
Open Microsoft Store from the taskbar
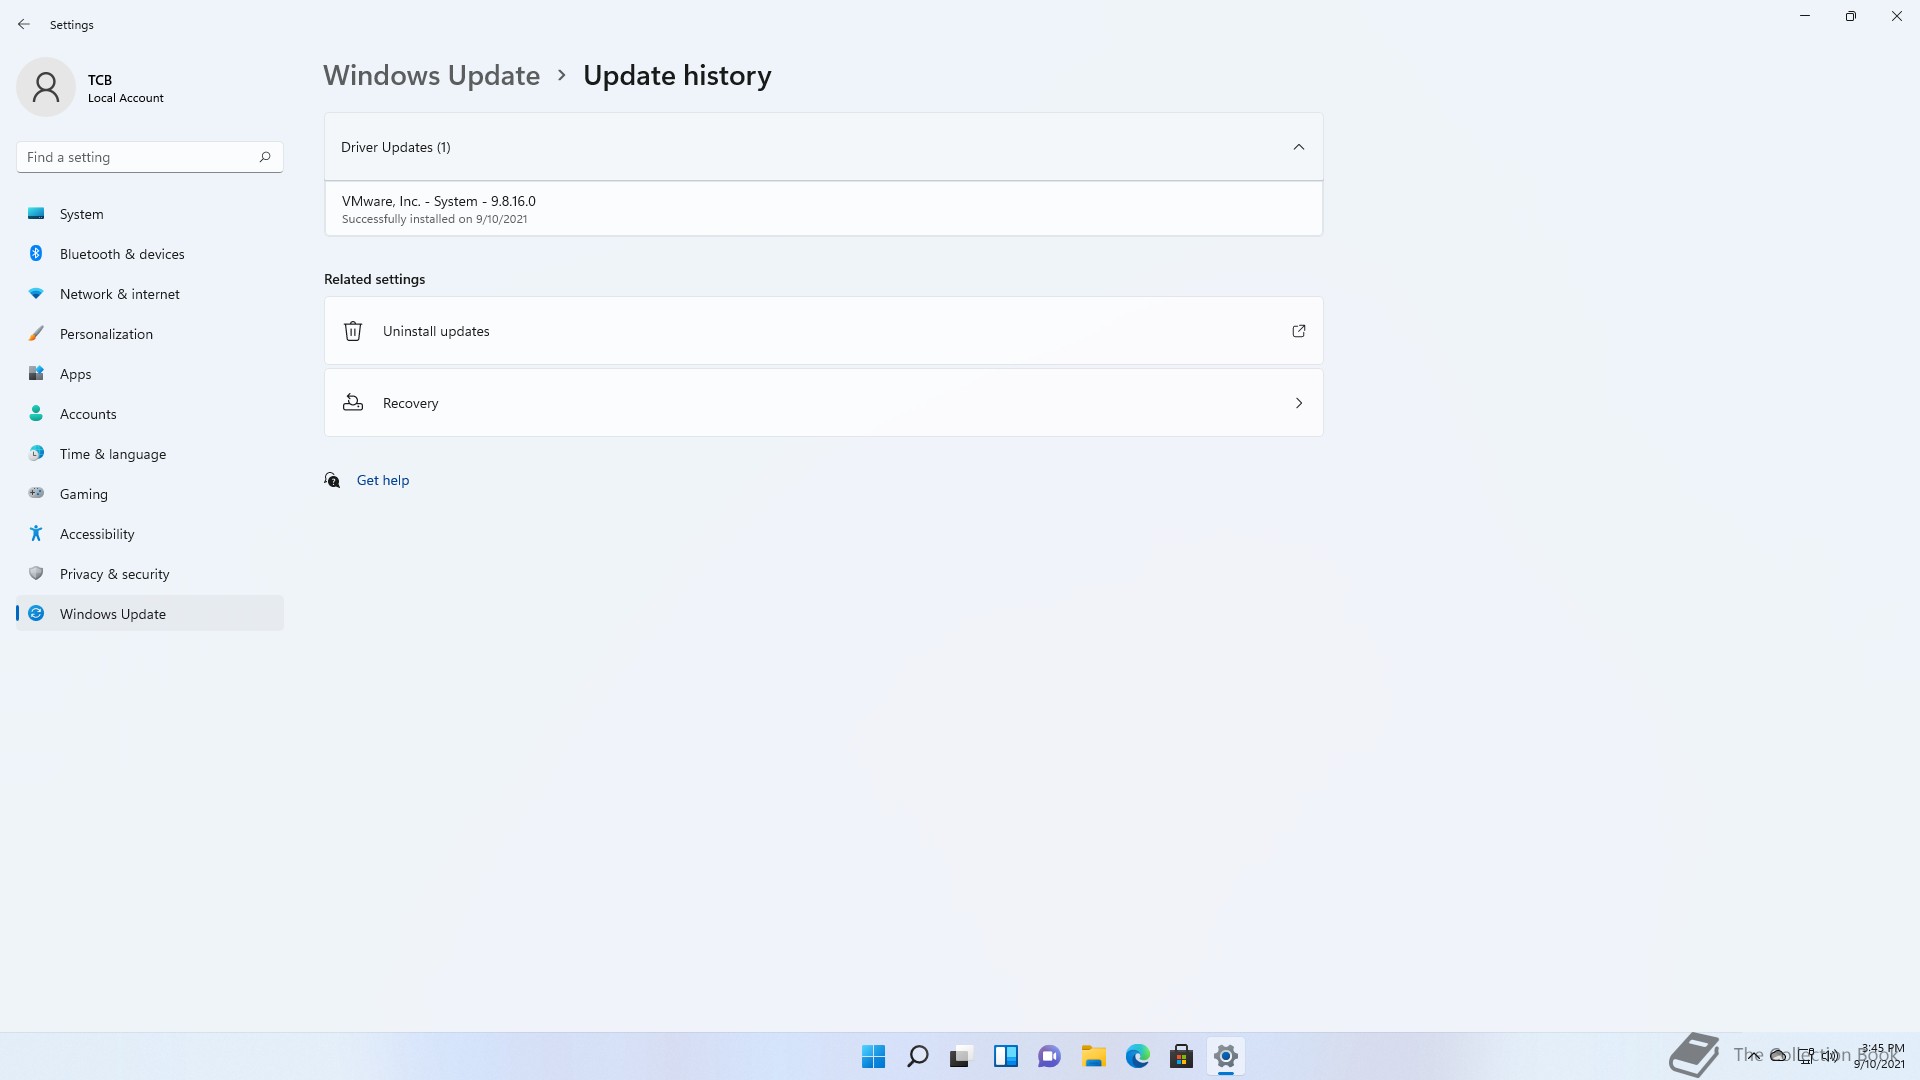(1181, 1057)
